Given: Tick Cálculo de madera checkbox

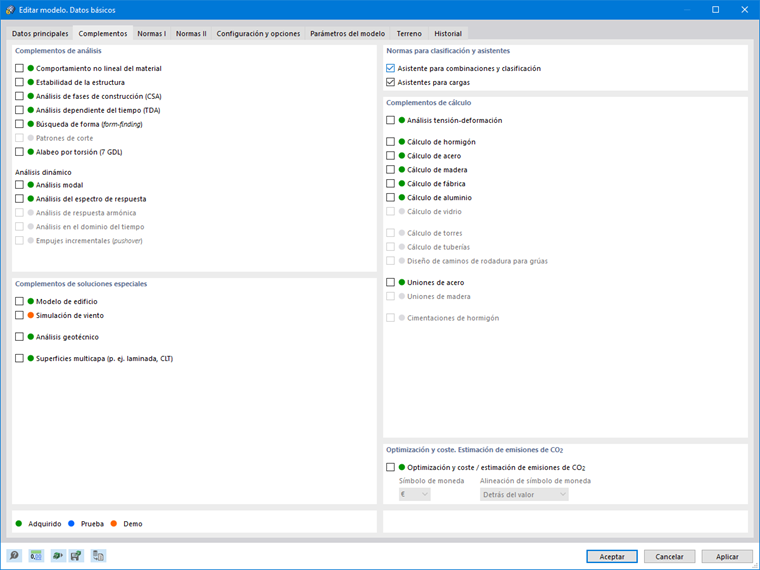Looking at the screenshot, I should coord(391,170).
